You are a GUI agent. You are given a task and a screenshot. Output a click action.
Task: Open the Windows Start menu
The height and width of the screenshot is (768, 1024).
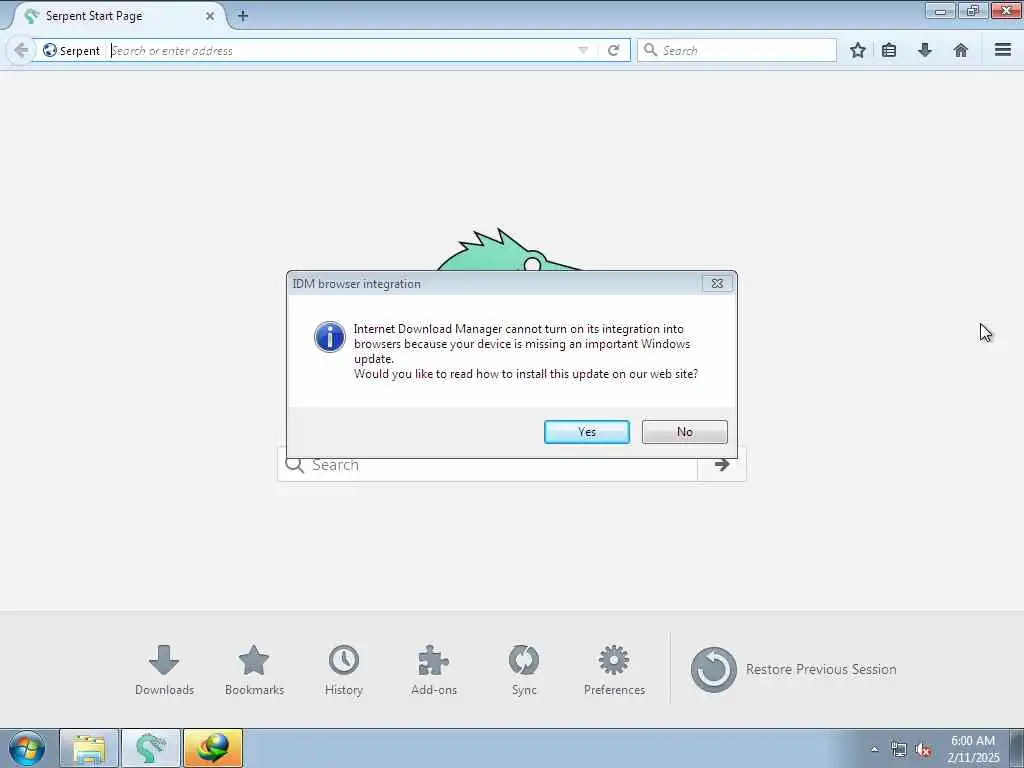click(27, 748)
